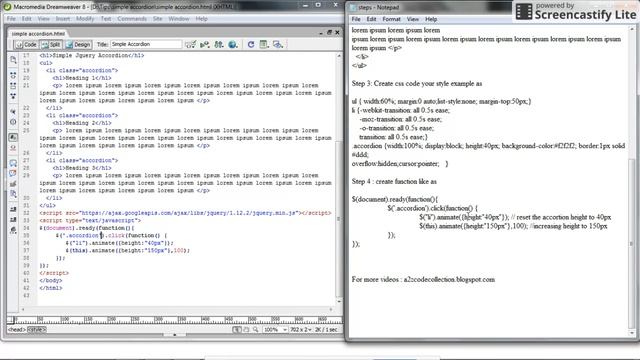Open Dreamweaver Insert menu

(x=63, y=19)
